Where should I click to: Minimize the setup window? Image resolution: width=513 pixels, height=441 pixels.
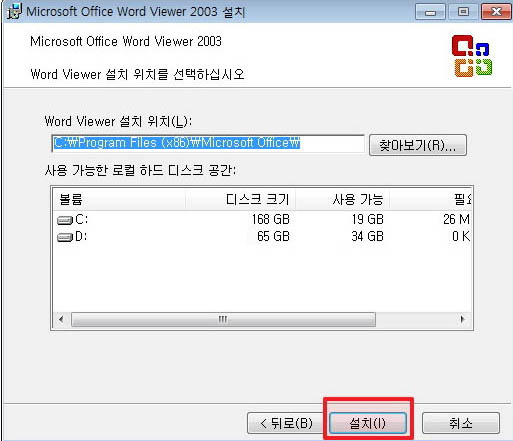[x=430, y=12]
